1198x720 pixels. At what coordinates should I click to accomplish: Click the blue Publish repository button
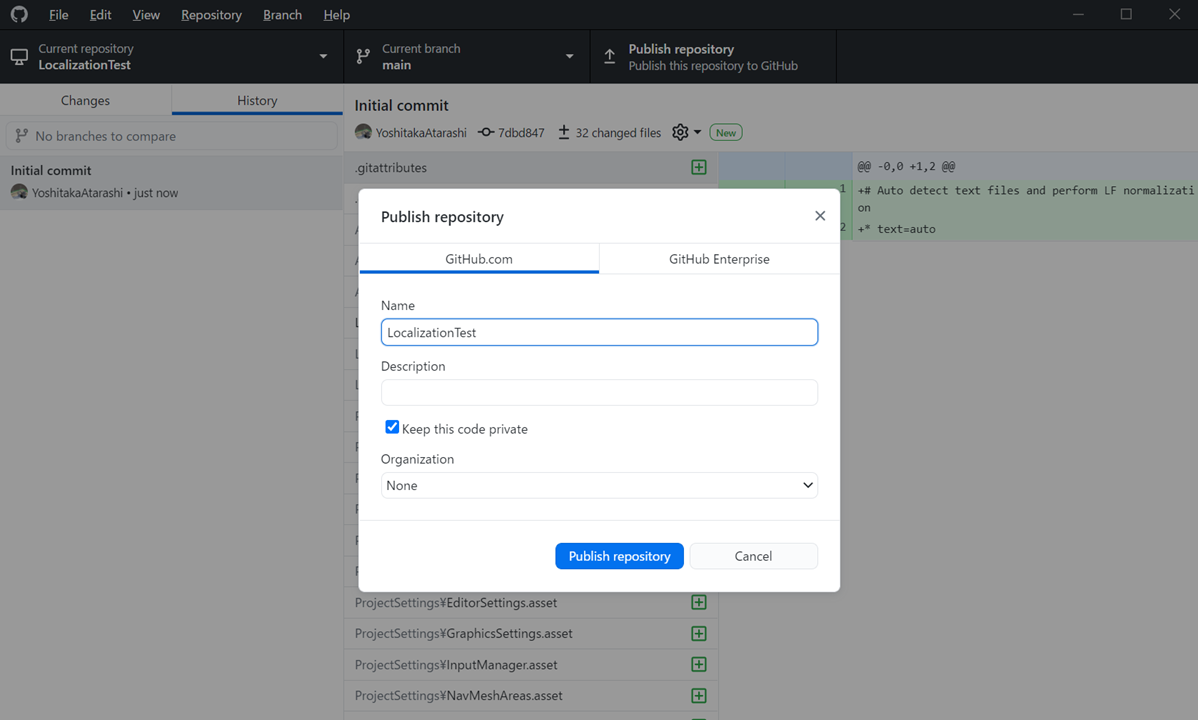619,556
